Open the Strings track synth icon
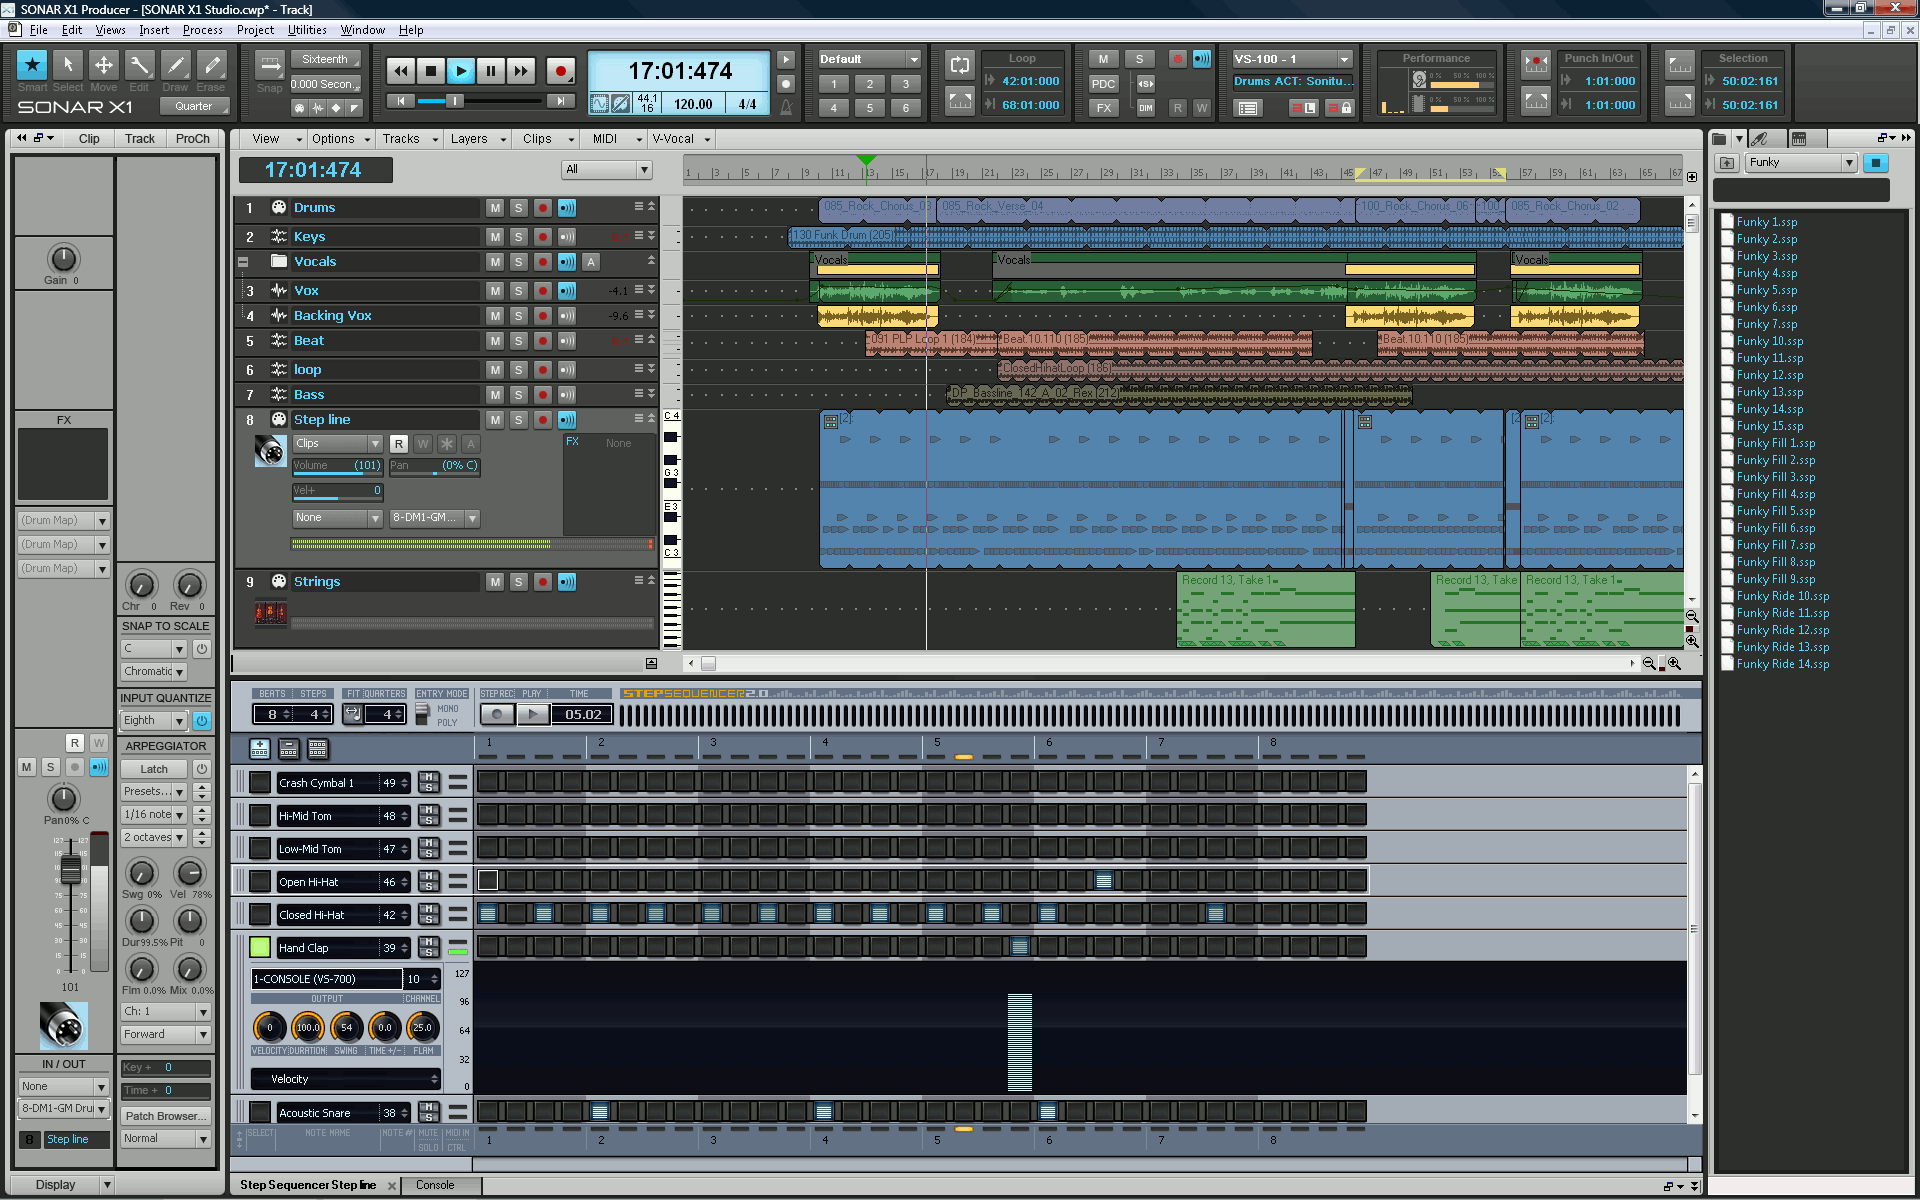The image size is (1920, 1200). click(x=271, y=612)
